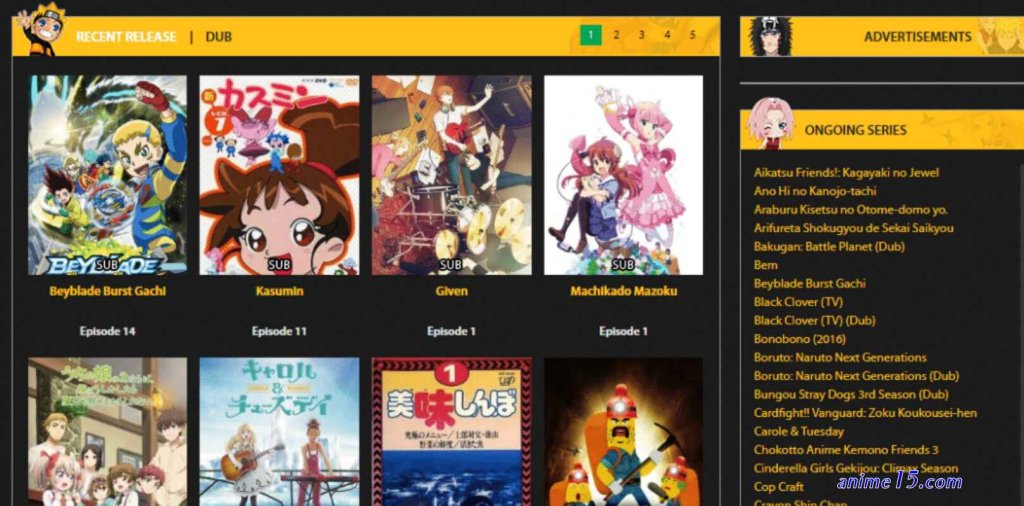The image size is (1024, 506).
Task: Open the Carole & Tuesday guitar poster thumbnail
Action: [x=280, y=432]
